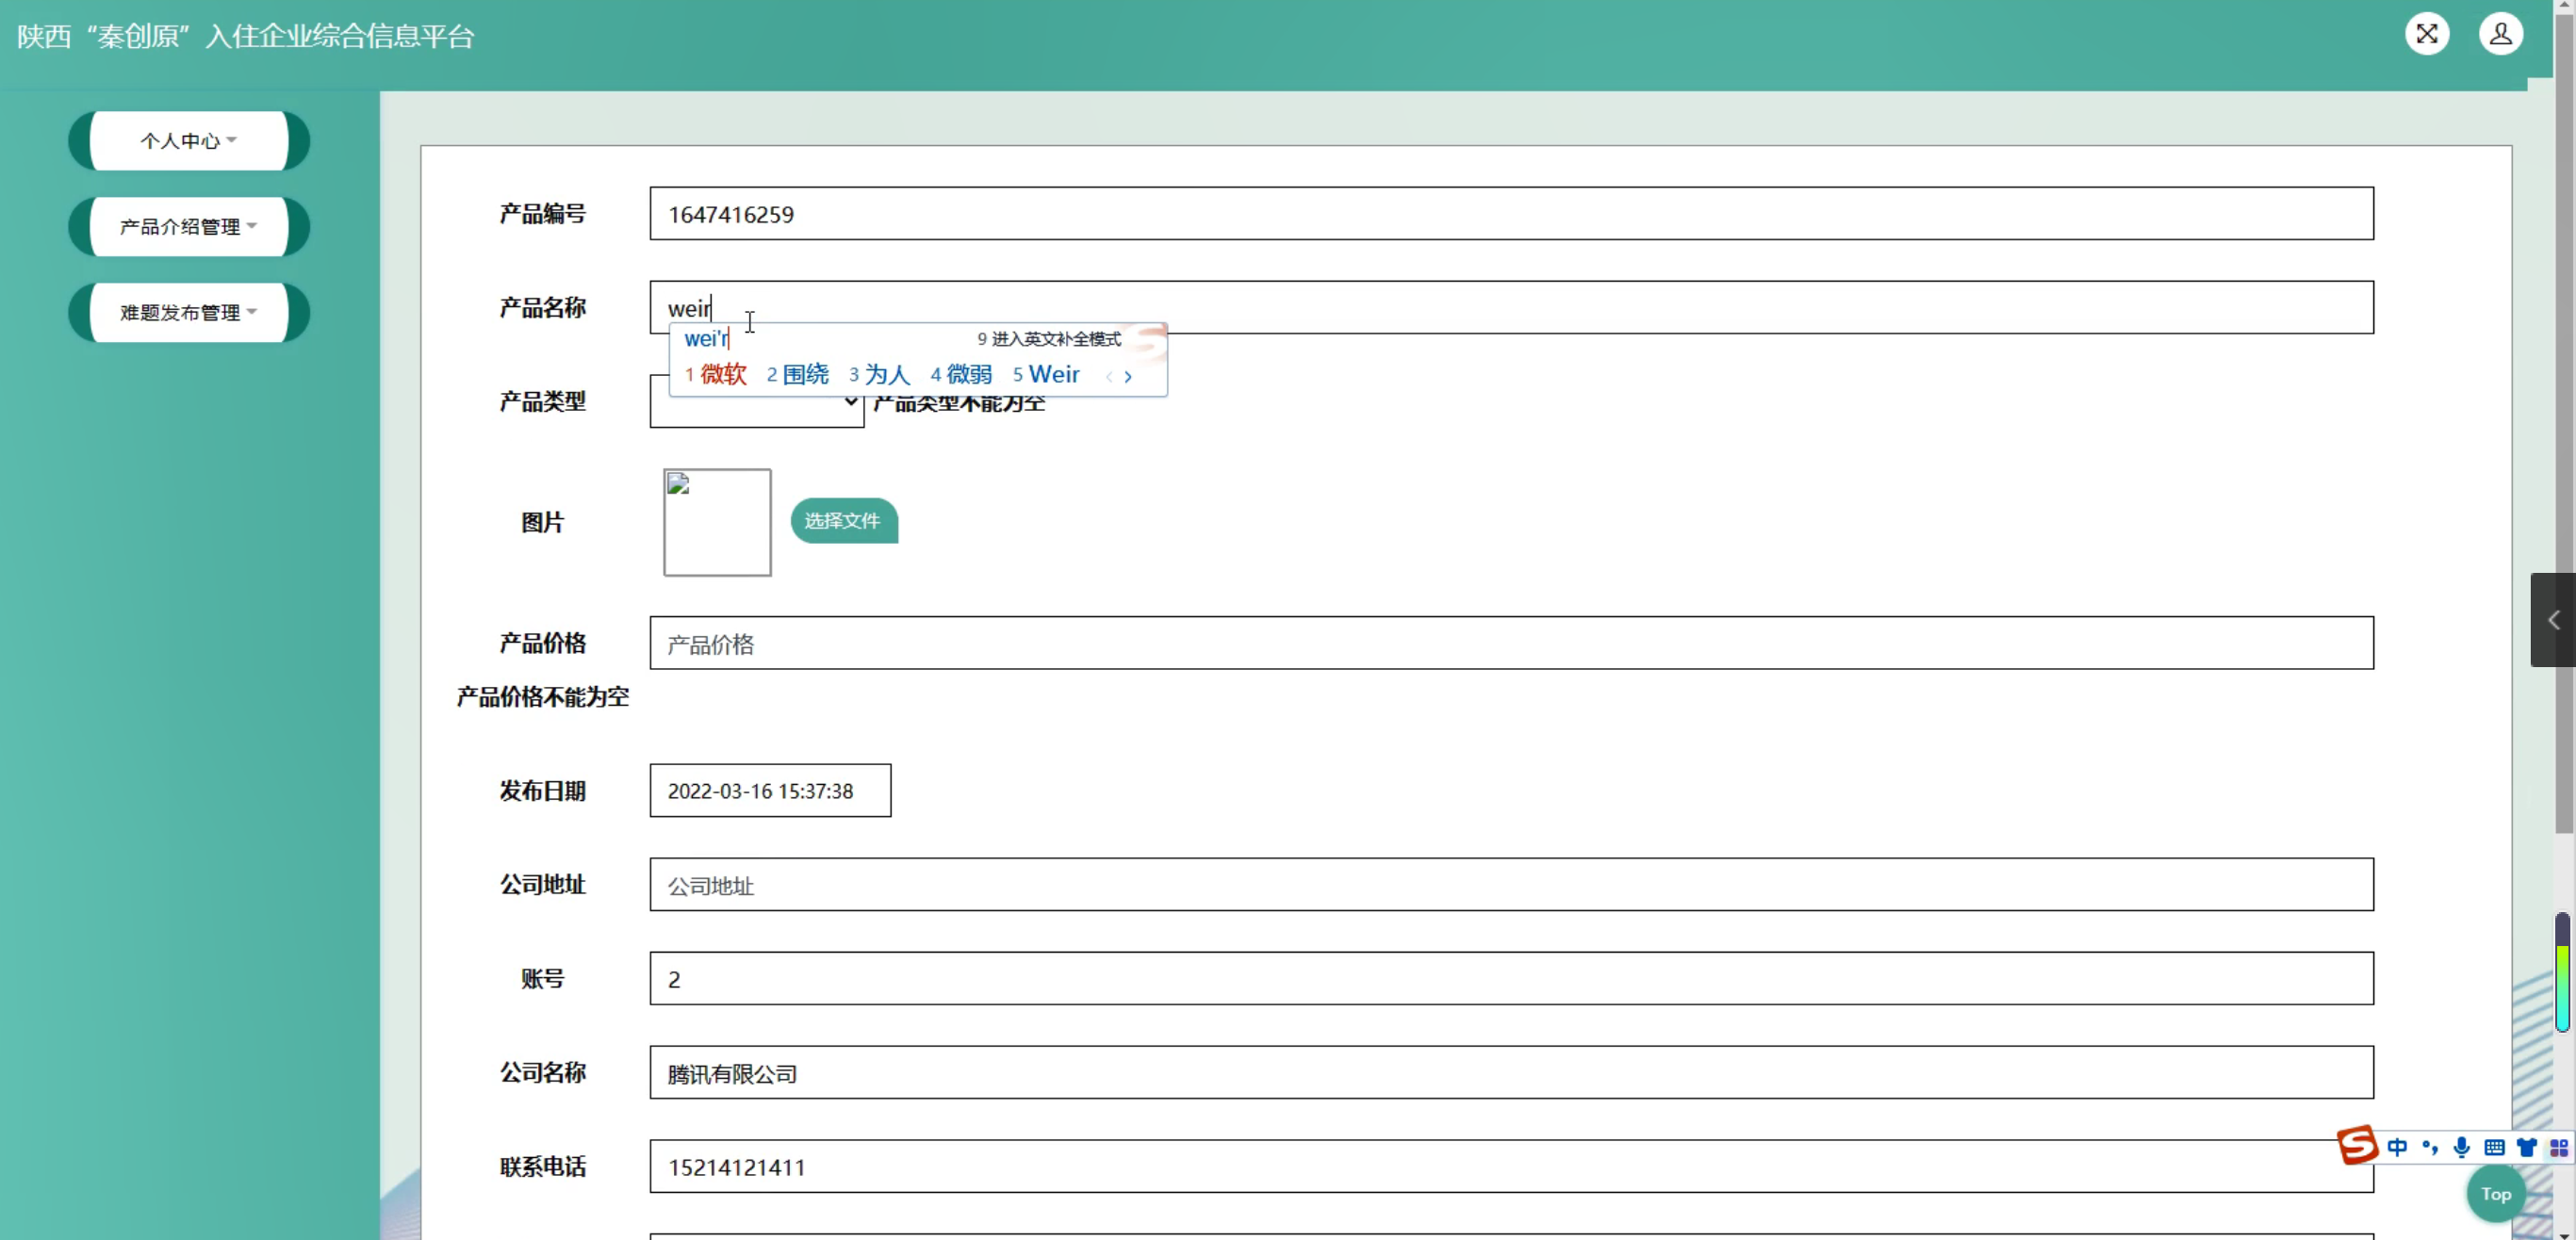This screenshot has width=2576, height=1240.
Task: Click the Top back-to-top button
Action: point(2495,1194)
